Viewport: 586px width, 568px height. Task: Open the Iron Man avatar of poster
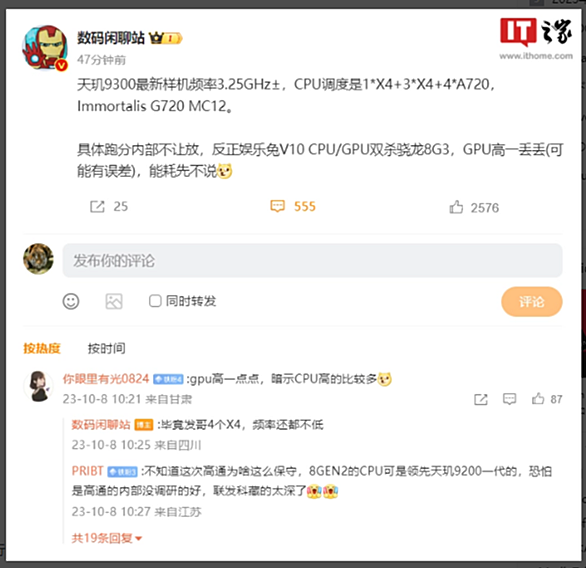(45, 47)
